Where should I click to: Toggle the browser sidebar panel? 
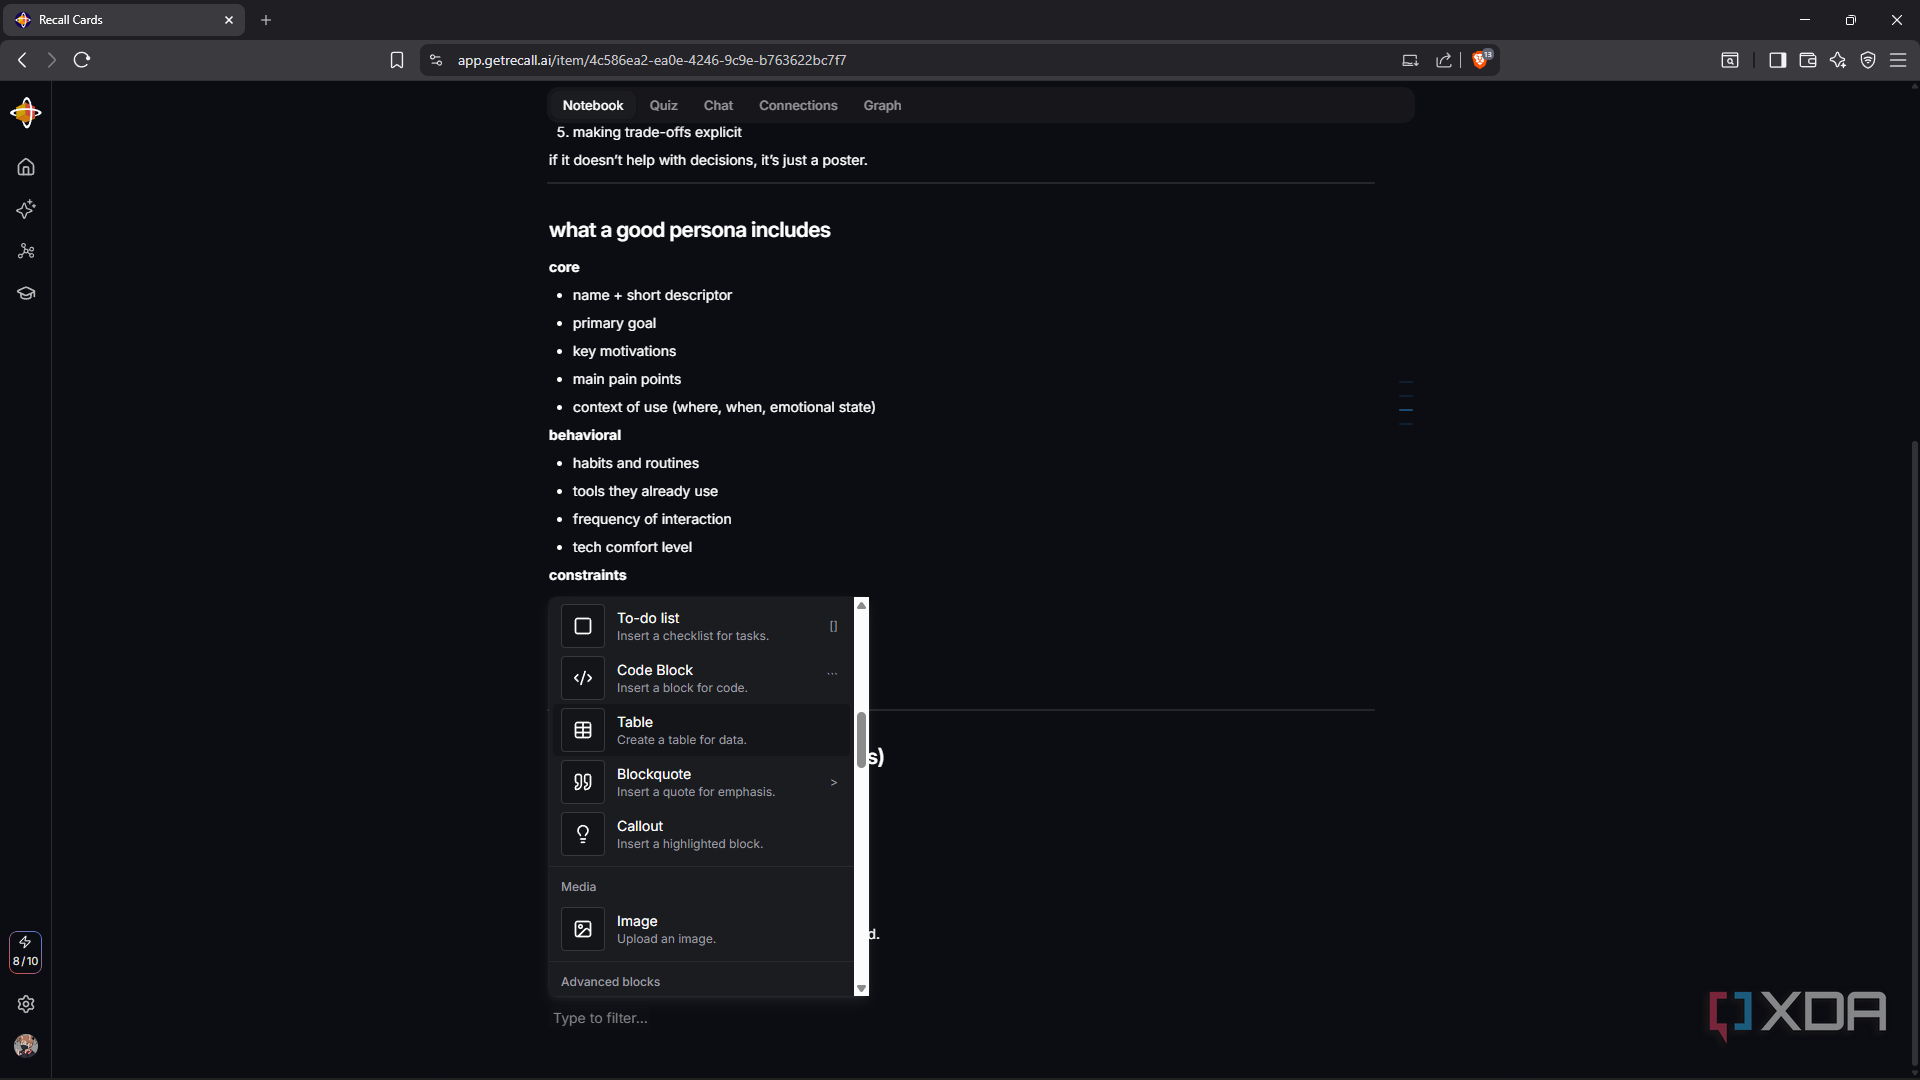[1777, 60]
